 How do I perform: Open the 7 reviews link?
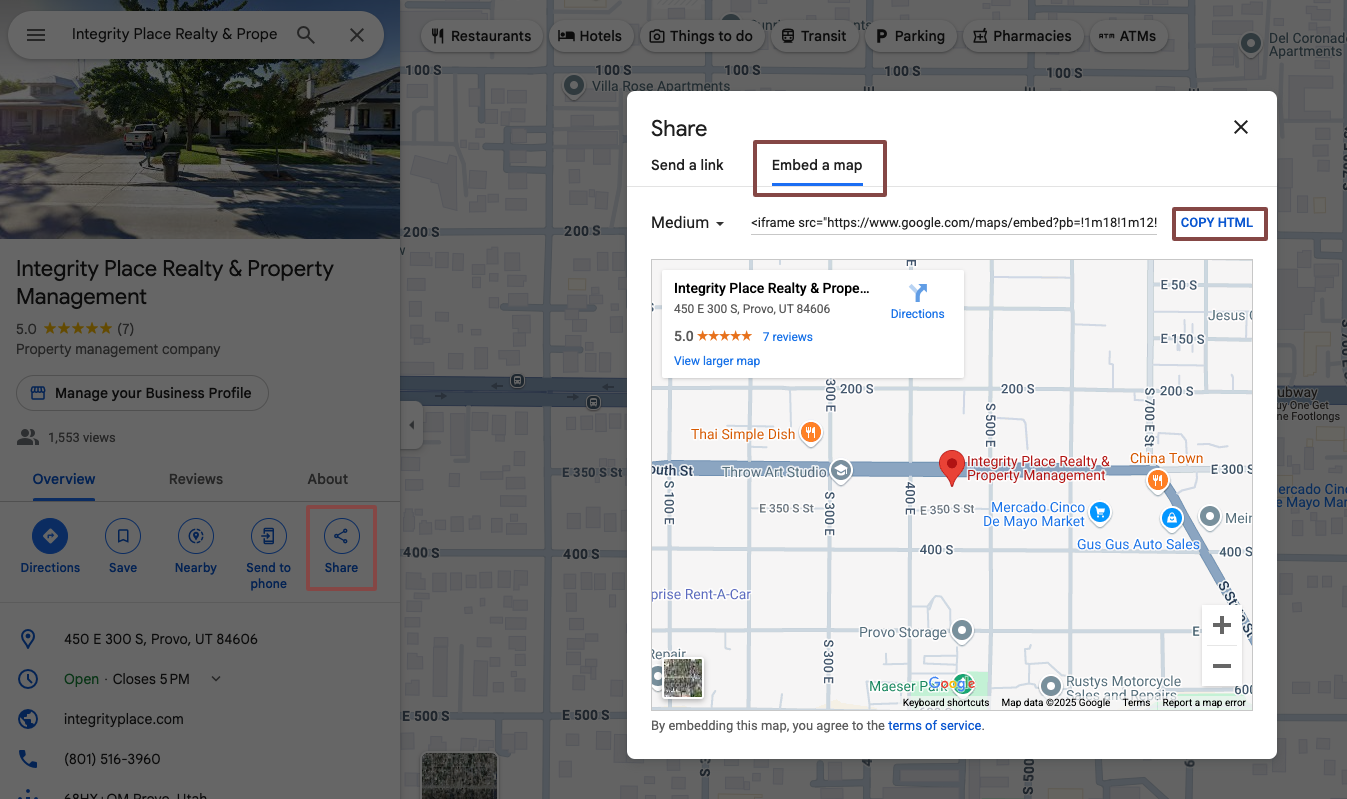[x=787, y=337]
